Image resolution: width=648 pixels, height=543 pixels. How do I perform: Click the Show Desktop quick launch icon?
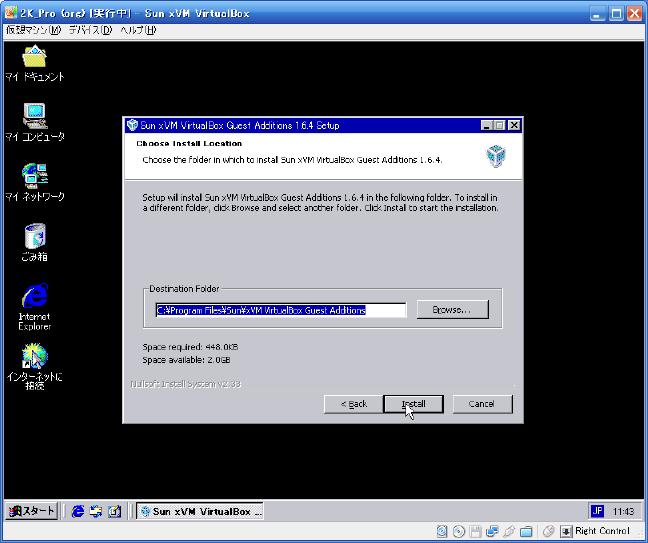click(114, 512)
